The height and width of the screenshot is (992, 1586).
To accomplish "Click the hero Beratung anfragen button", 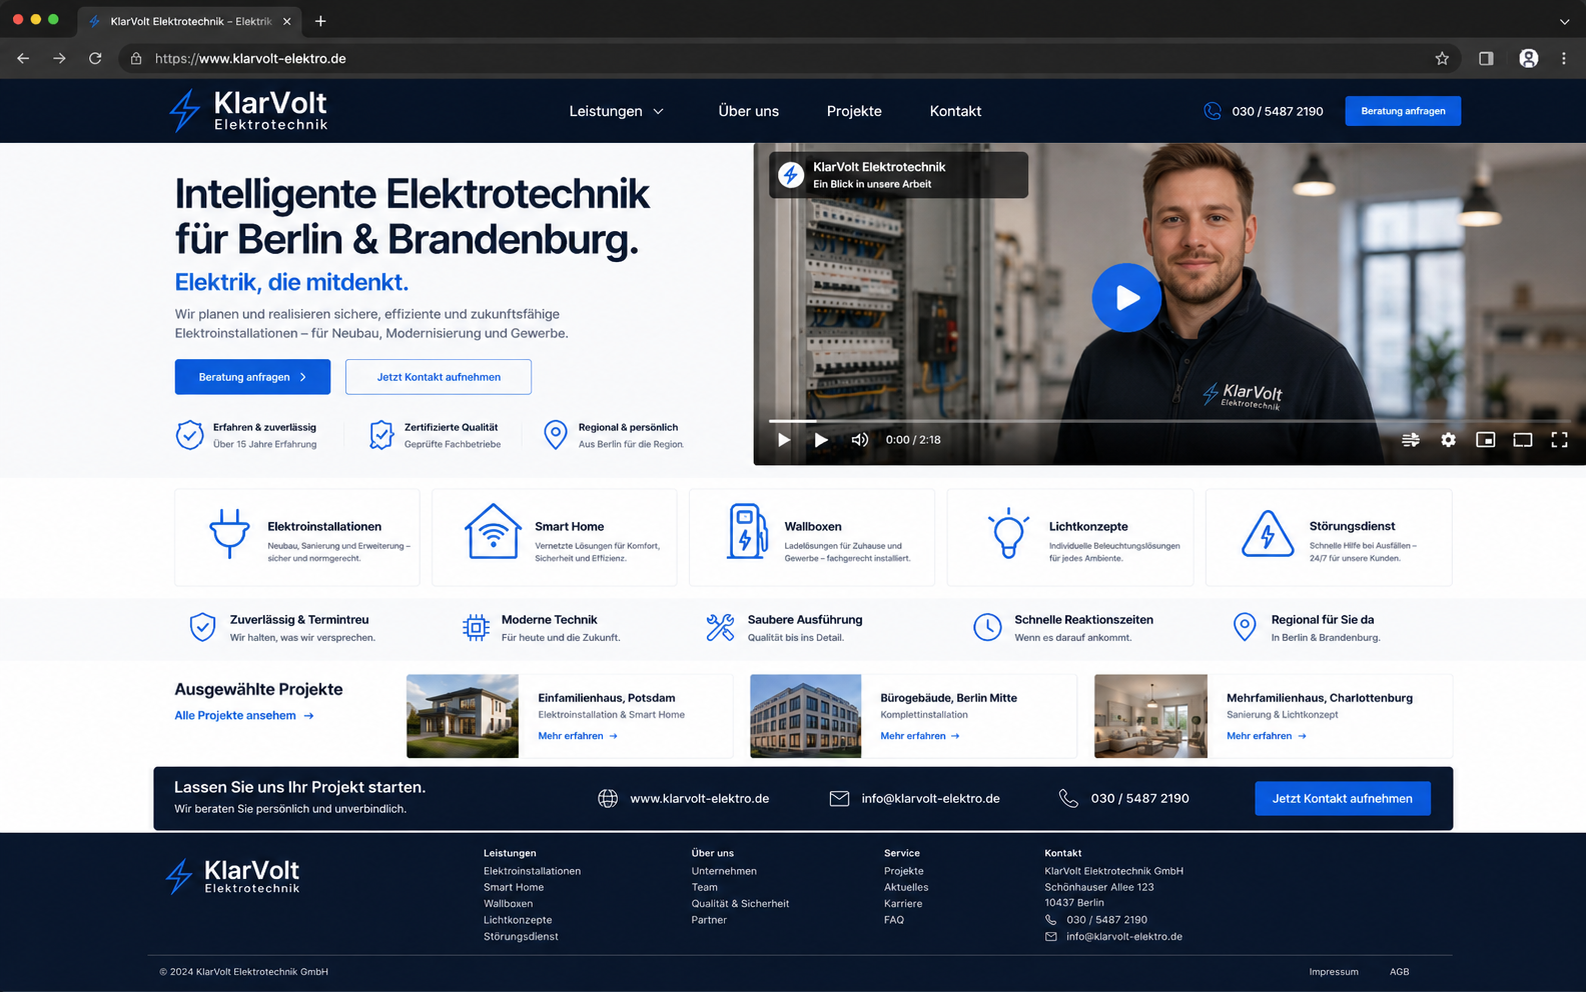I will (253, 377).
